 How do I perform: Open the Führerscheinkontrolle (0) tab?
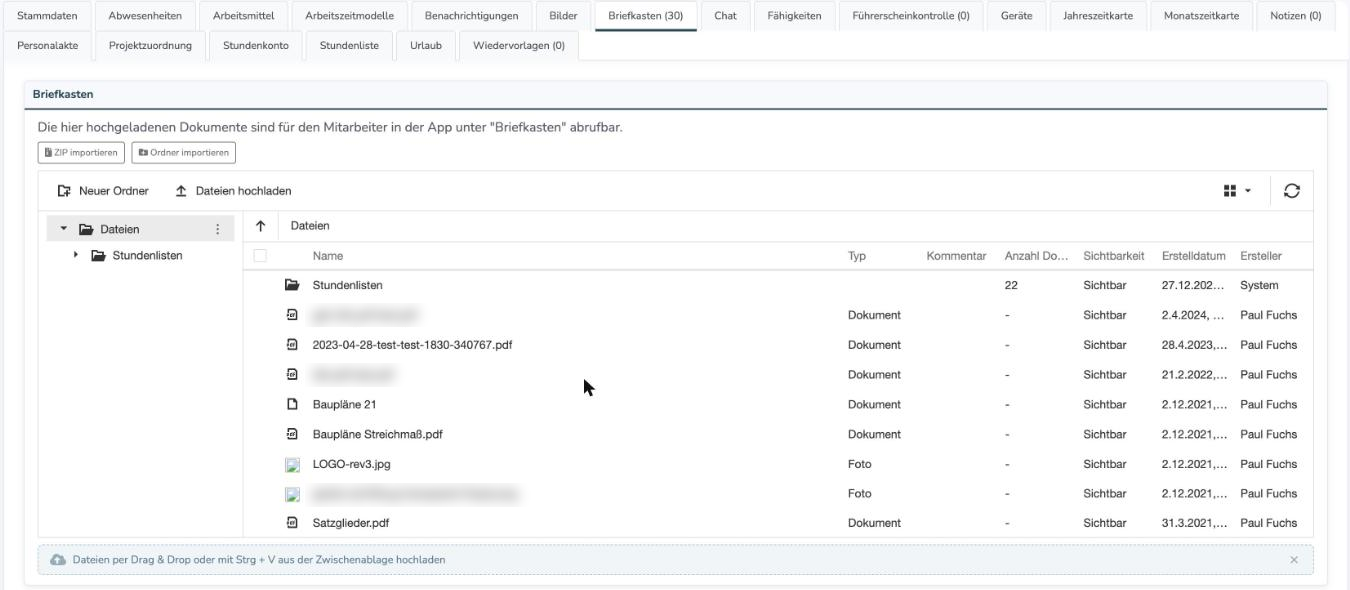(x=910, y=16)
